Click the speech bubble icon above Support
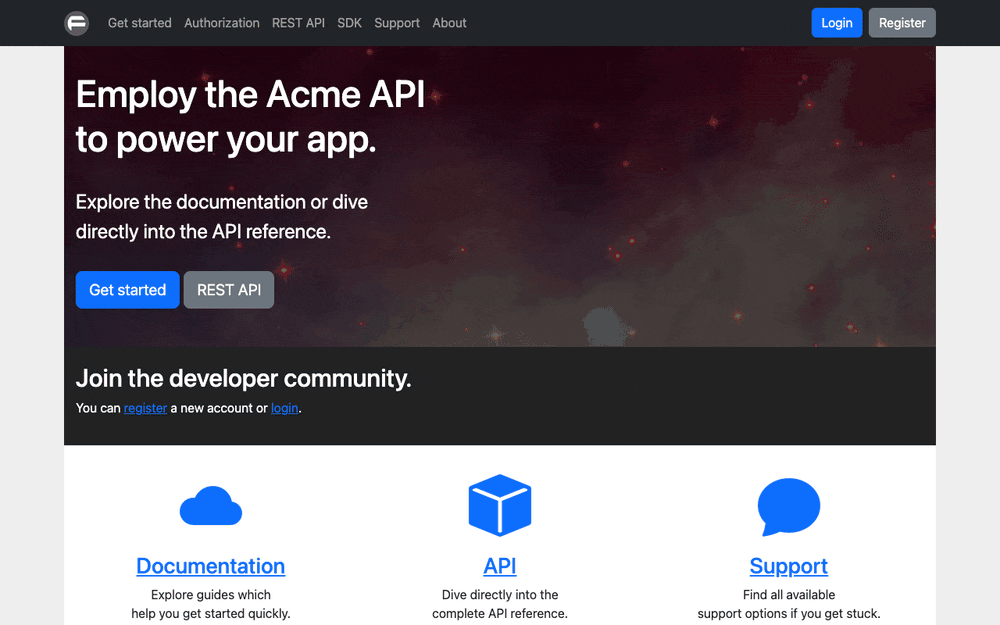Screen dimensions: 1000x625 [789, 507]
